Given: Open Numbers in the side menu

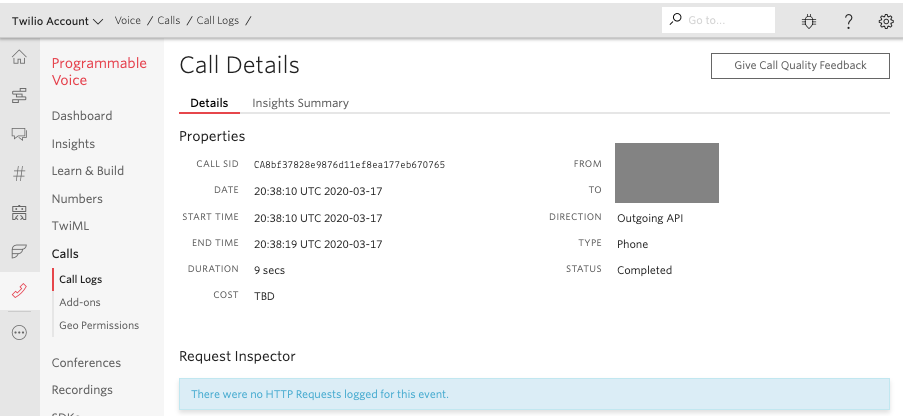Looking at the screenshot, I should (77, 199).
